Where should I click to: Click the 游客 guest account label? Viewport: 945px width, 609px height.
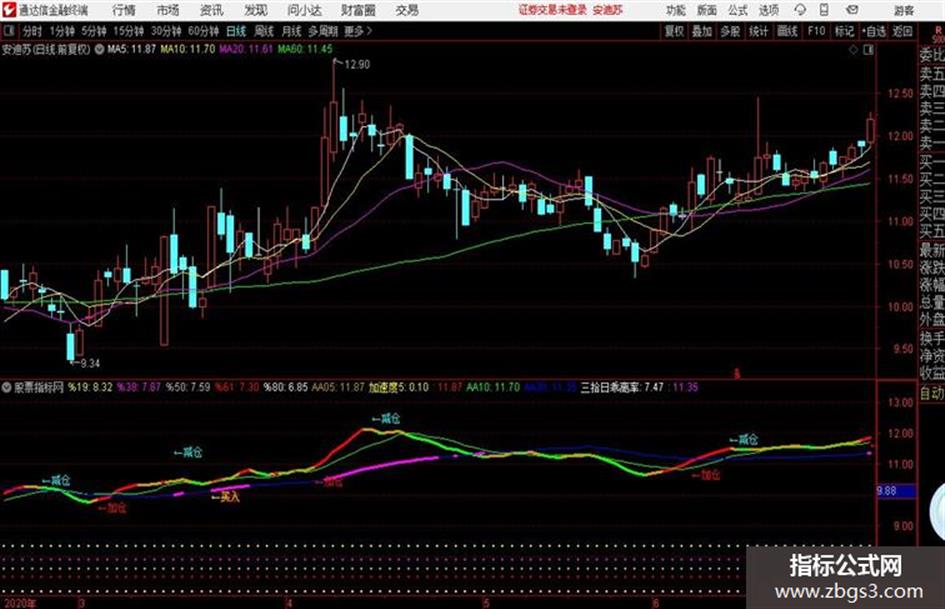[903, 10]
